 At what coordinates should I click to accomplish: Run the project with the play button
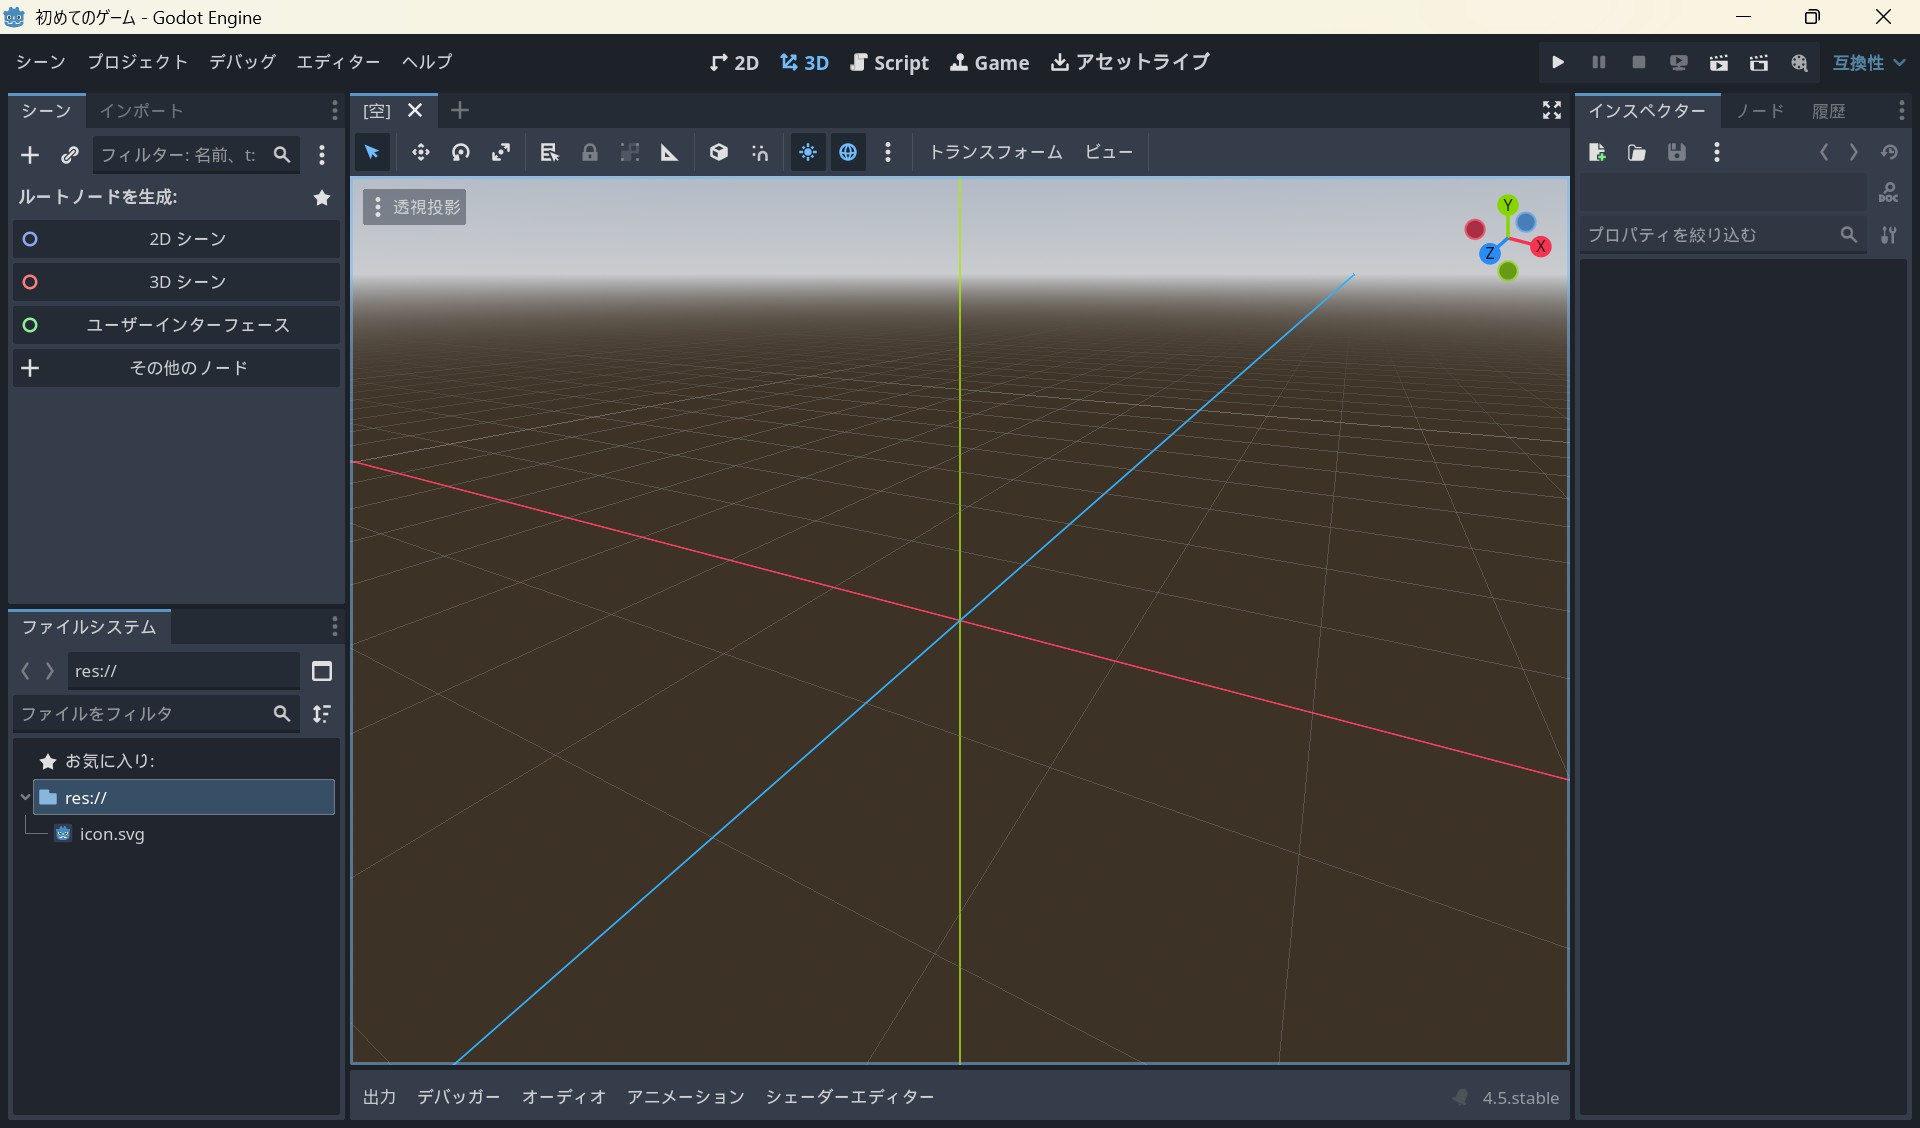(1558, 62)
